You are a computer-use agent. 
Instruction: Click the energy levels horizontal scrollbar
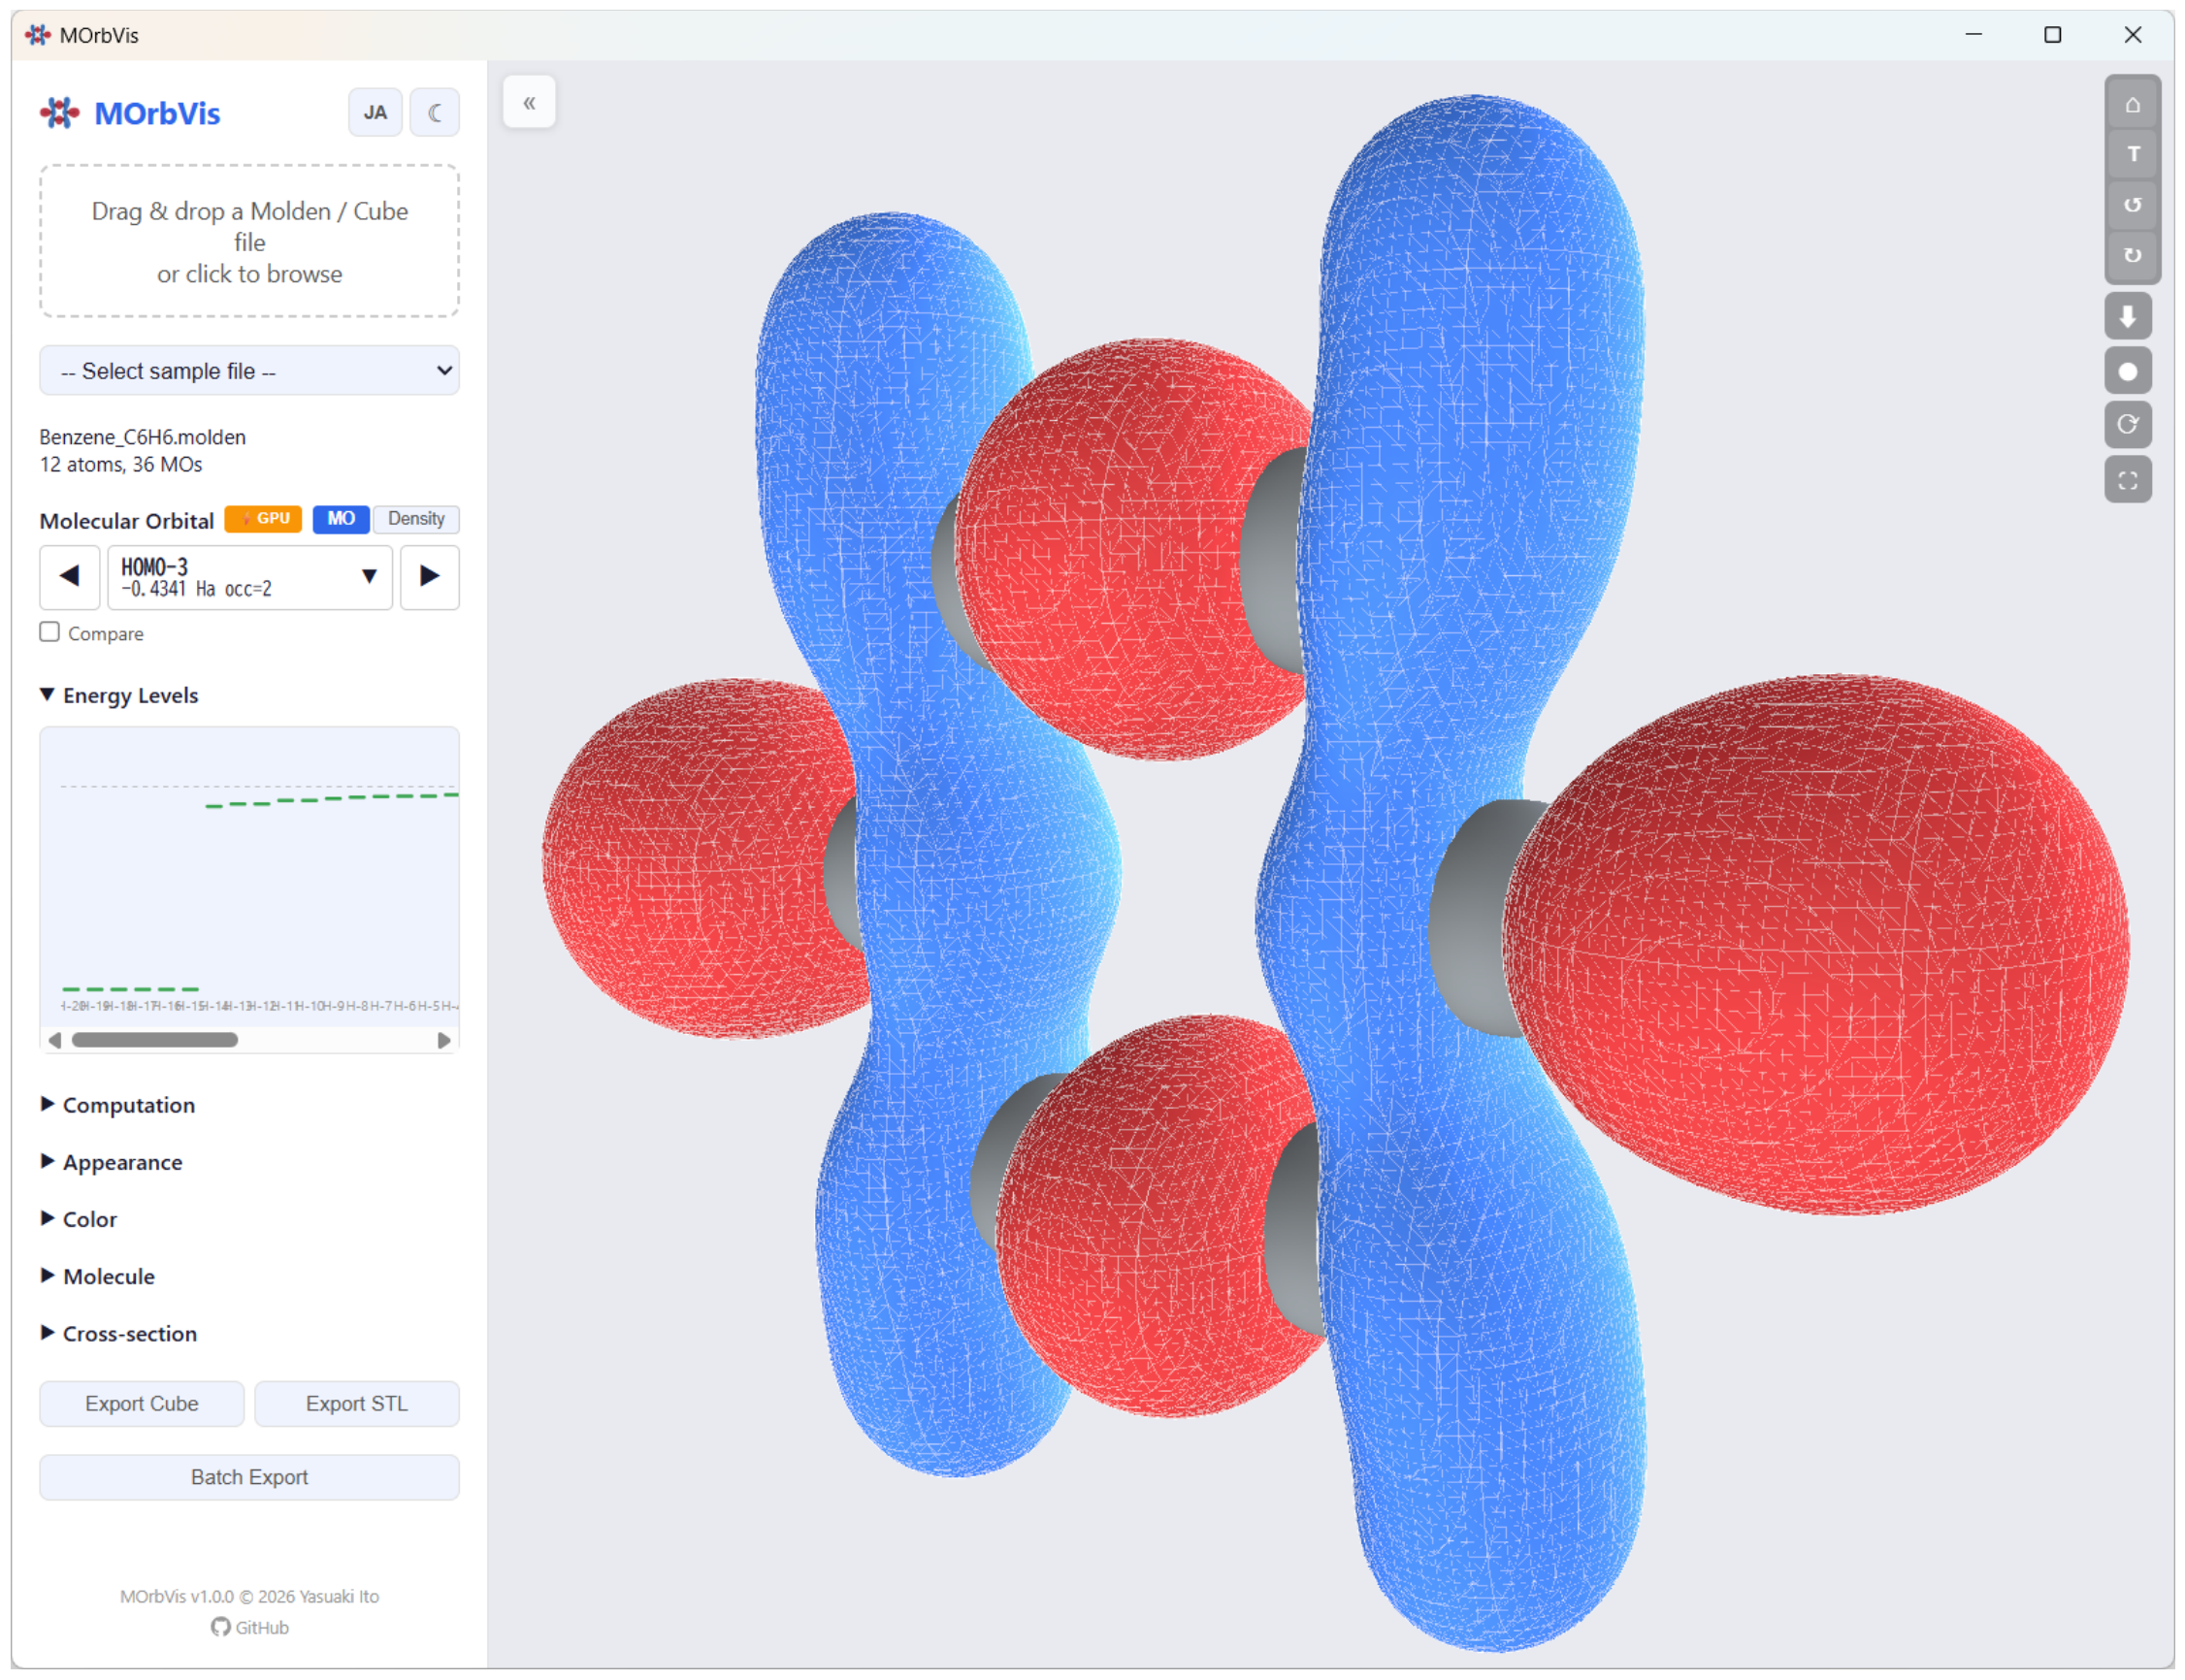click(x=155, y=1040)
